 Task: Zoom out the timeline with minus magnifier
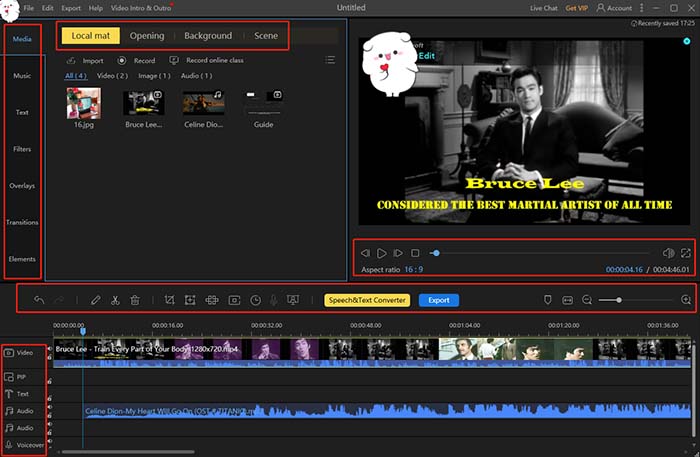tap(587, 300)
